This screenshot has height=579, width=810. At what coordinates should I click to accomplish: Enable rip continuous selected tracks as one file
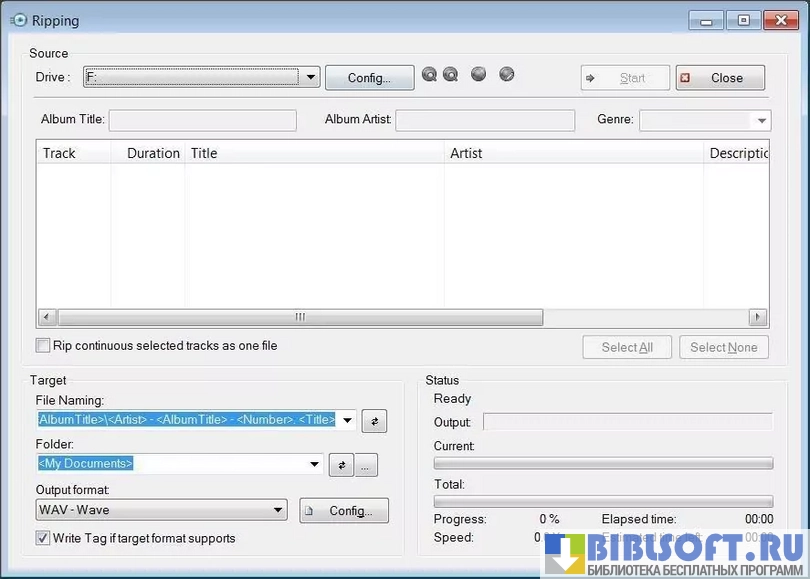43,346
